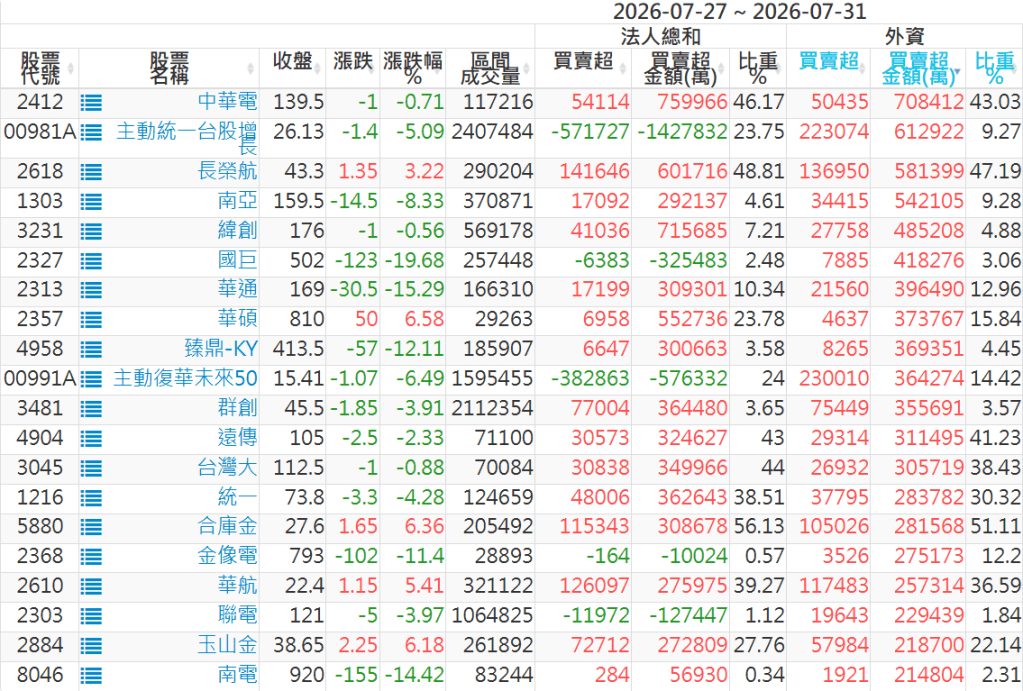Sort by 法人總和 買賣超 column header
This screenshot has height=691, width=1023.
coord(583,69)
